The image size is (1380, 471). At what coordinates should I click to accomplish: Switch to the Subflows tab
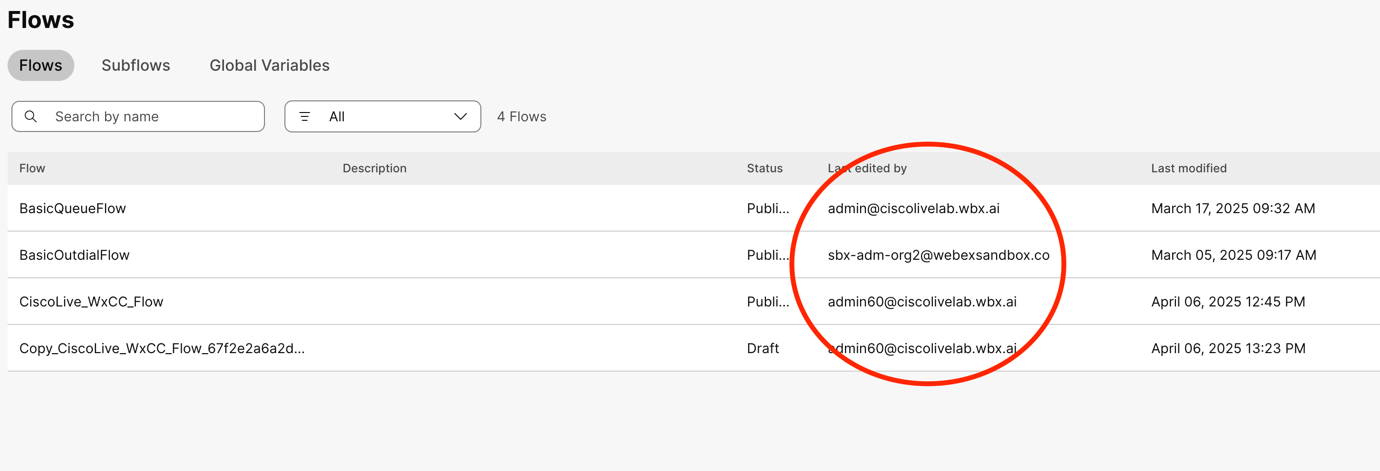135,65
